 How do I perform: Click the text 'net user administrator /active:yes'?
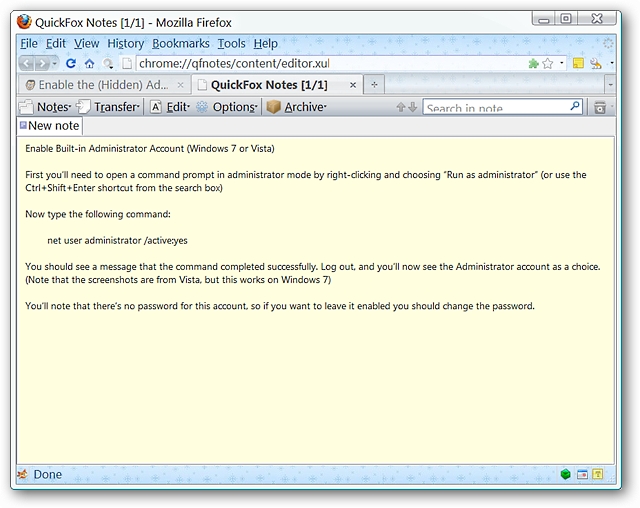118,240
